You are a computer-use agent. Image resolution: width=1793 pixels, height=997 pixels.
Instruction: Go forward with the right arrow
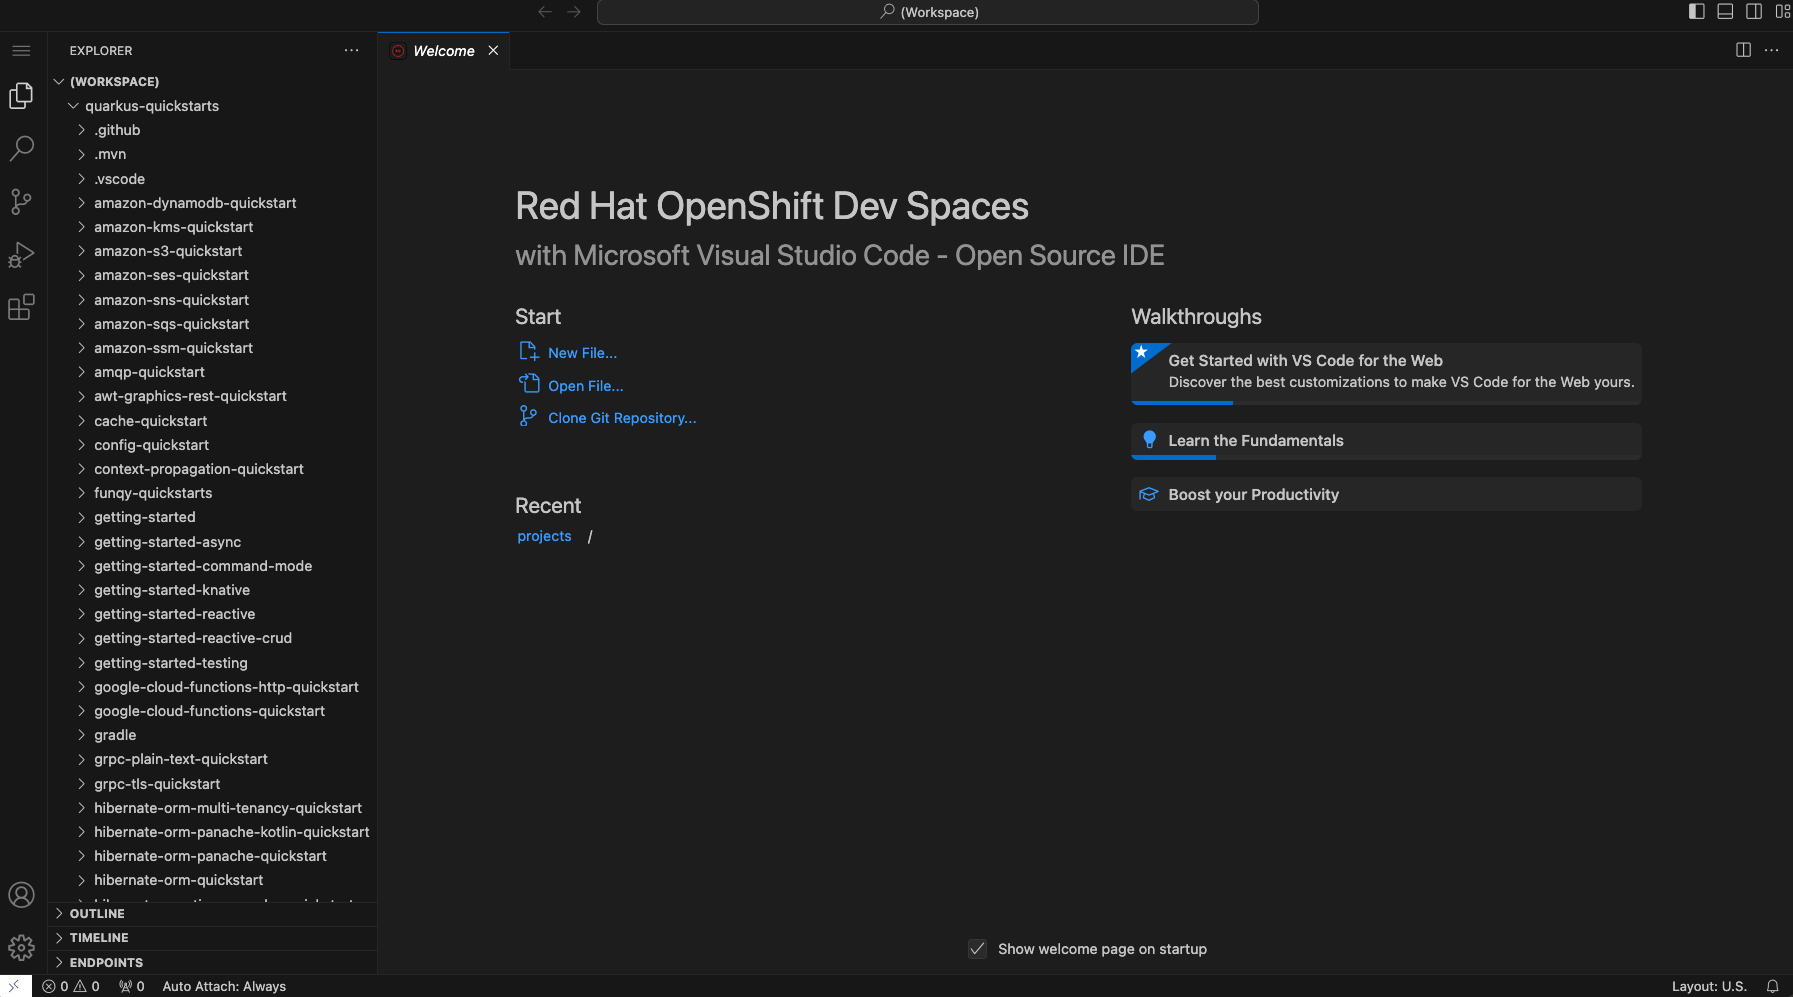click(574, 12)
